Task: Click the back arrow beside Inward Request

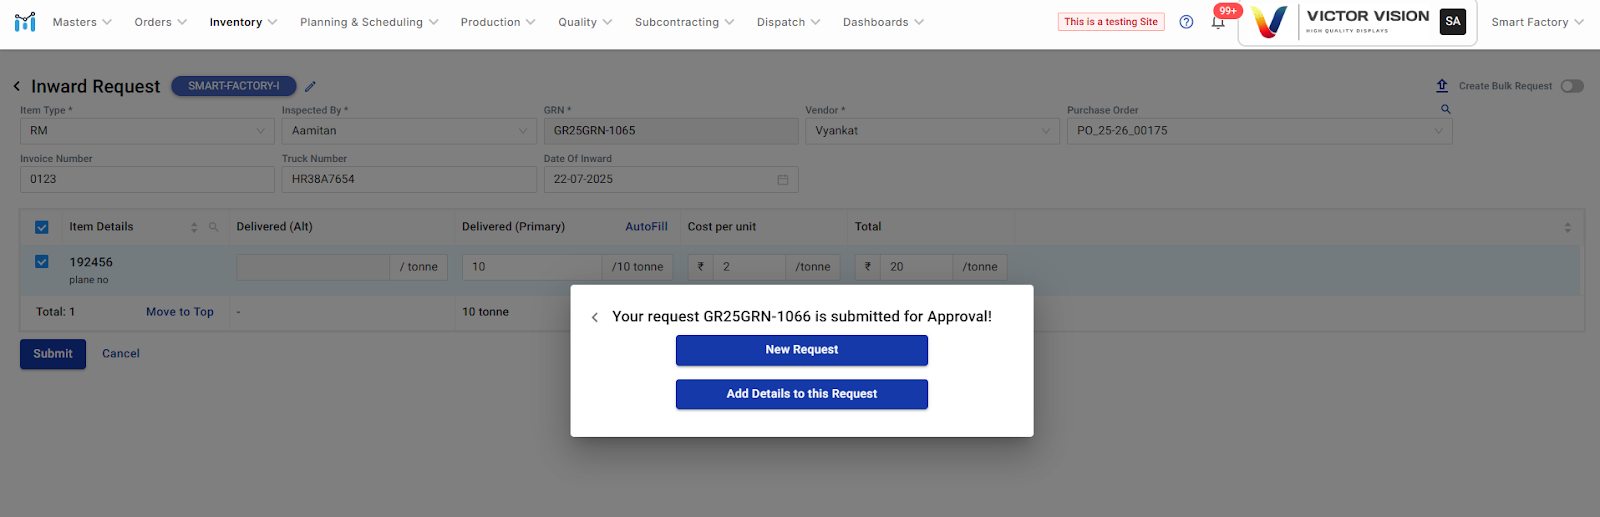Action: point(17,87)
